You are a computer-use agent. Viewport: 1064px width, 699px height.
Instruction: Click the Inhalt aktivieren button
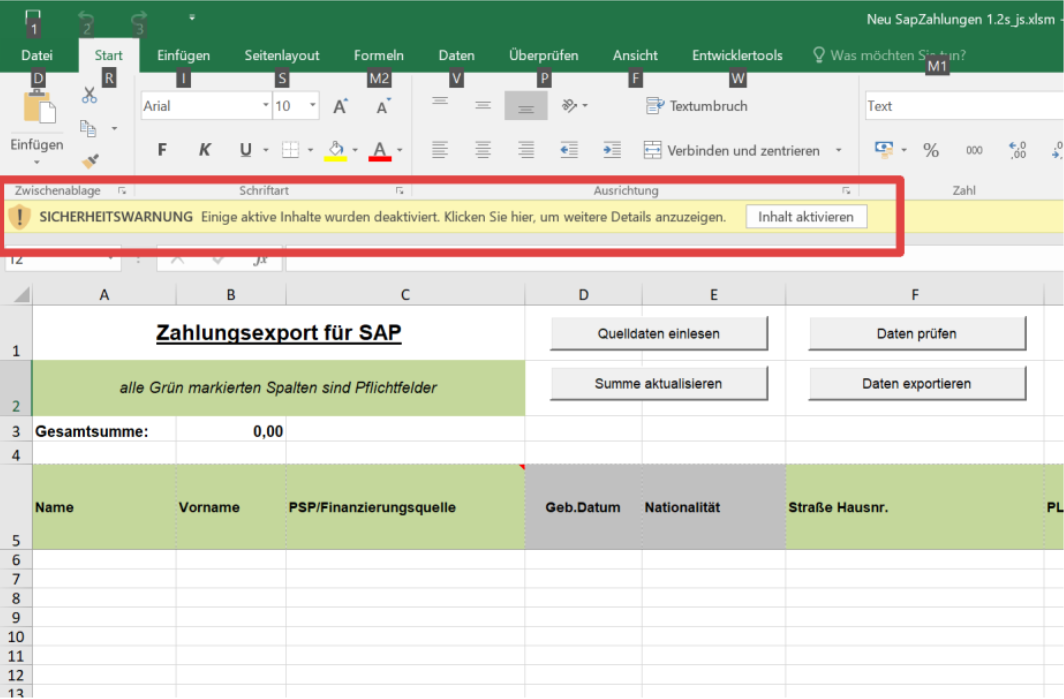pos(805,216)
